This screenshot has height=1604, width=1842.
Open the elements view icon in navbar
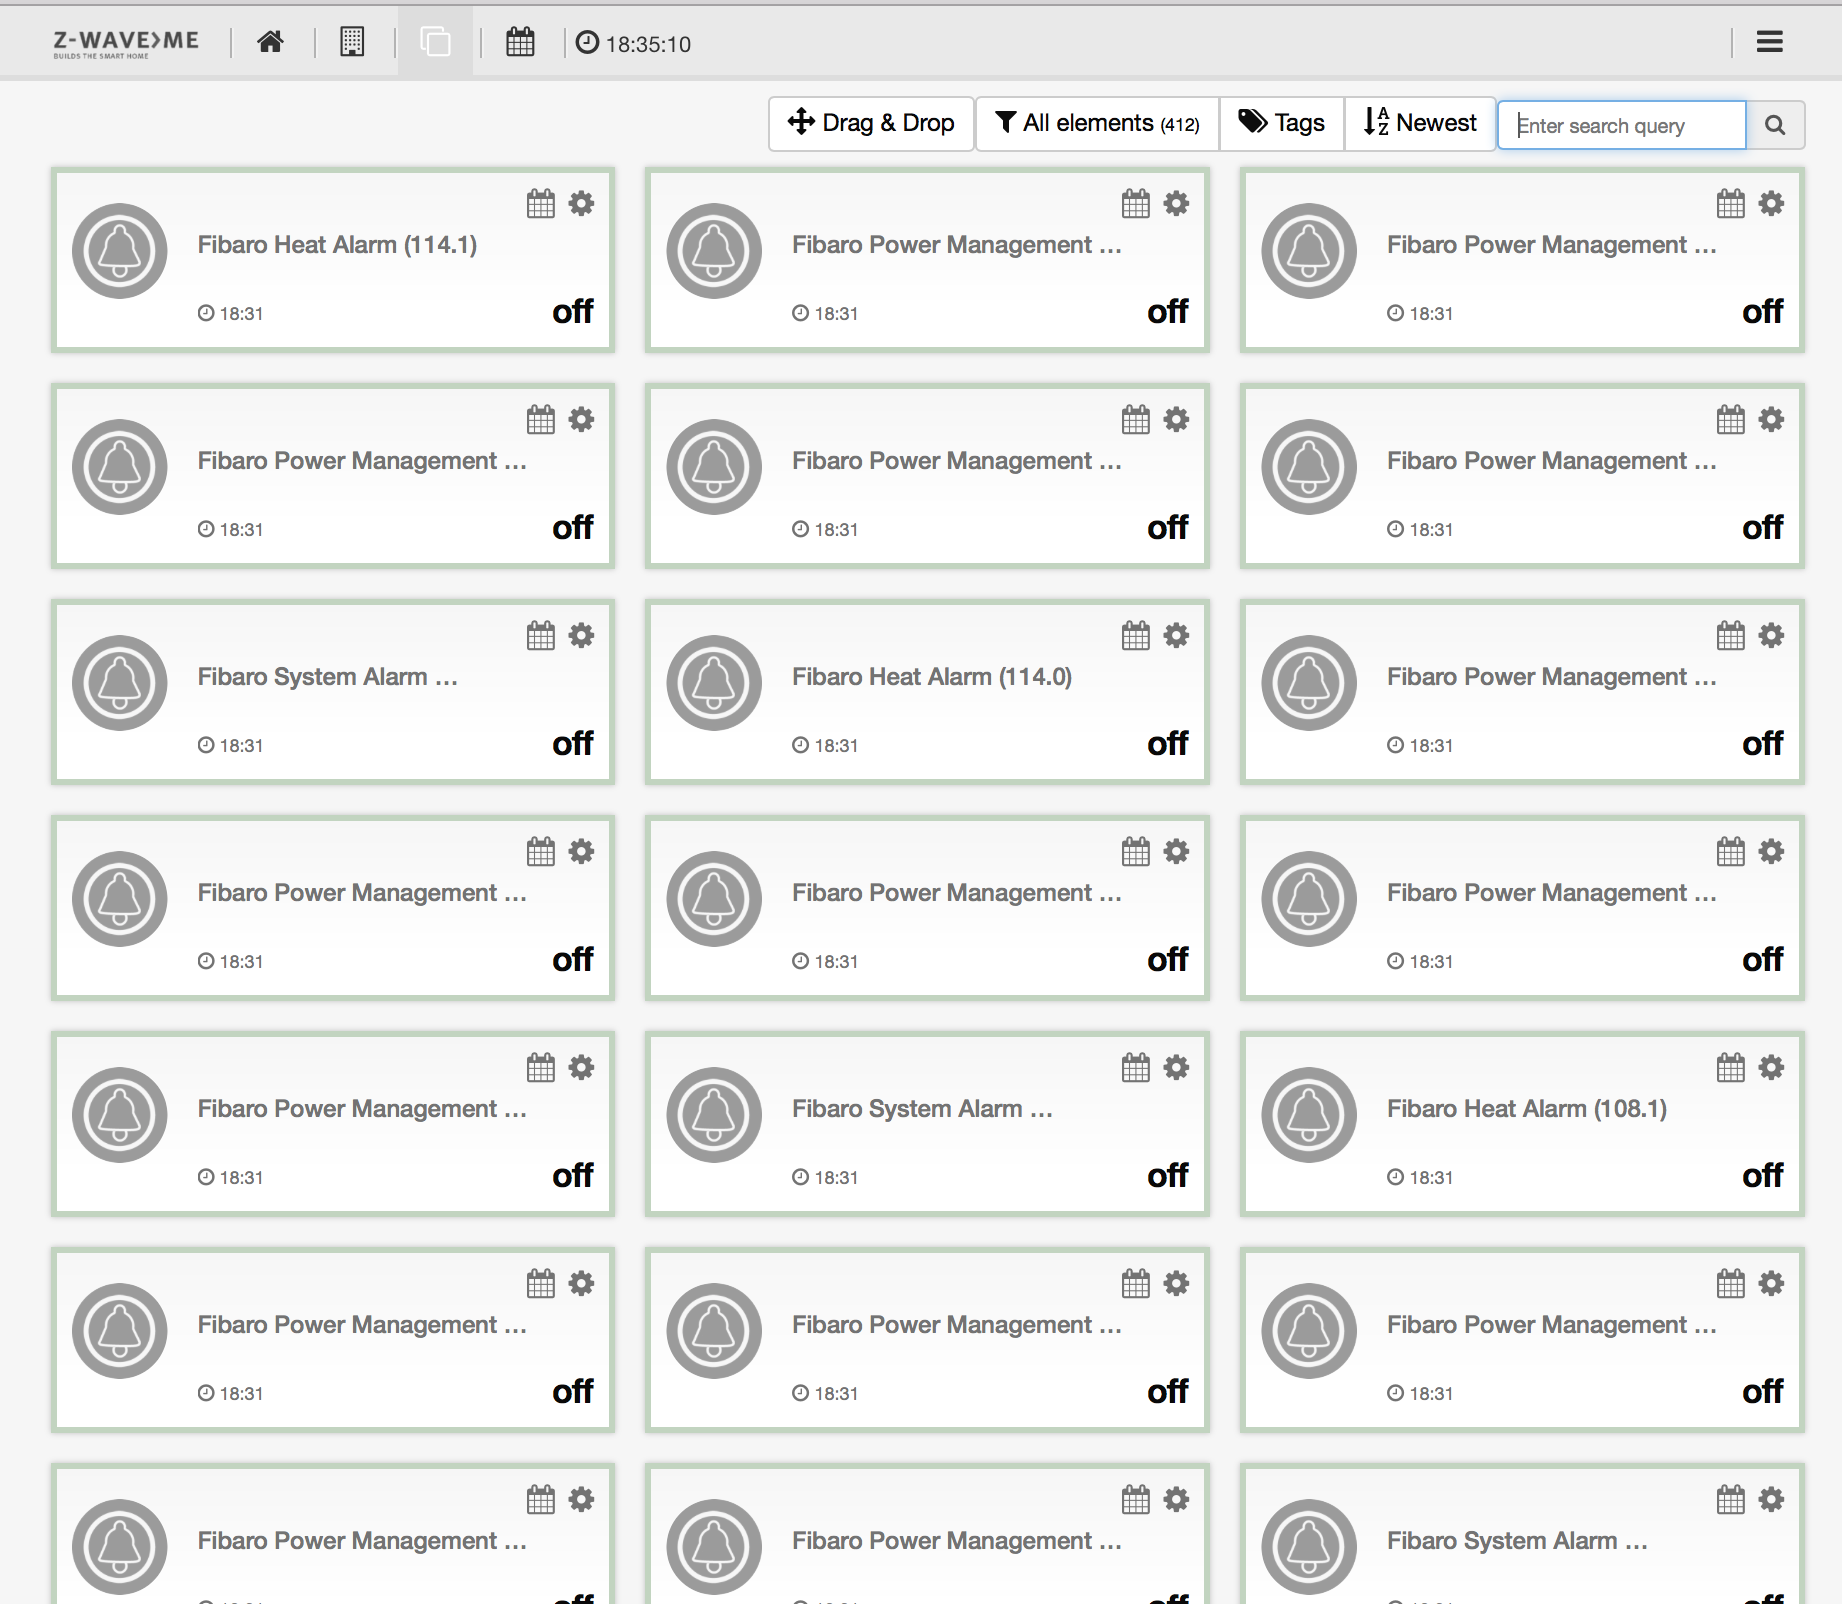435,42
